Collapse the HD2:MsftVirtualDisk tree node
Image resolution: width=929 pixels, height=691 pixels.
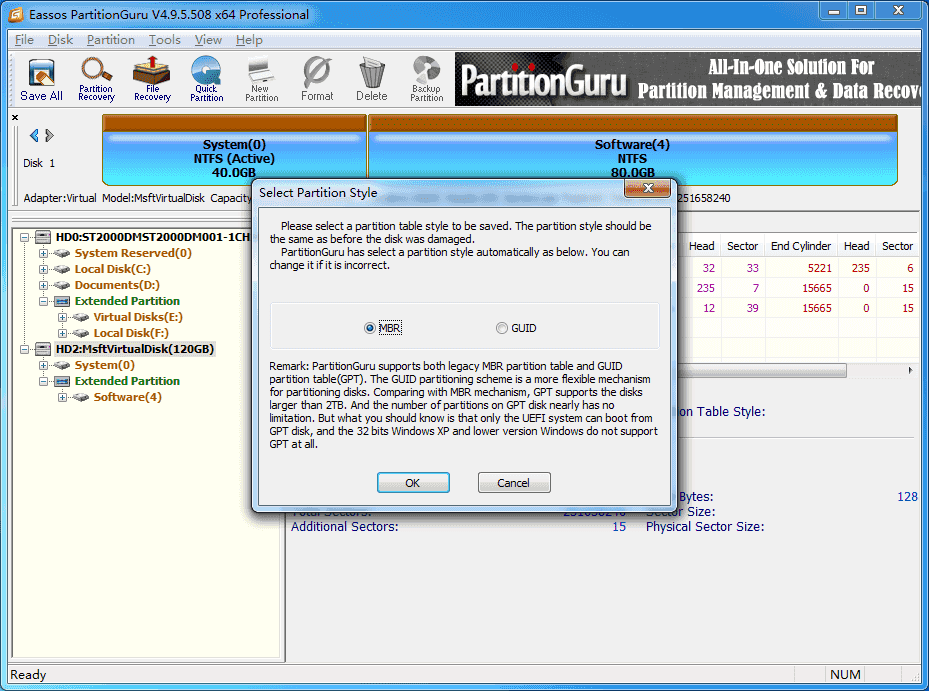tap(25, 349)
